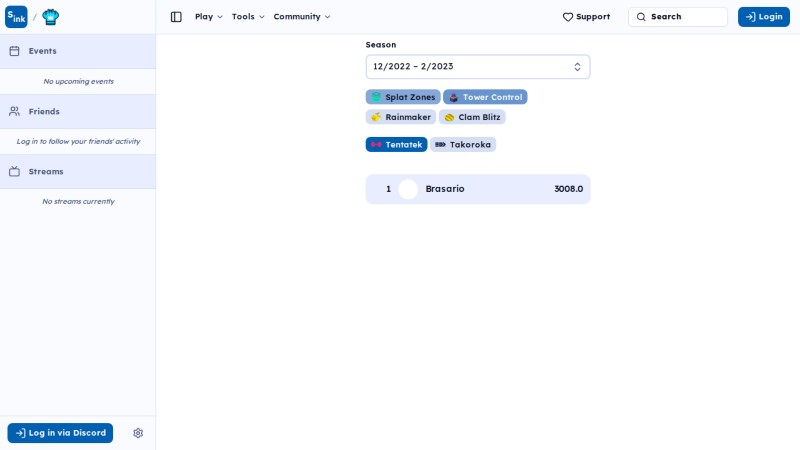Select the Rainmaker mode icon
800x450 pixels.
point(376,117)
